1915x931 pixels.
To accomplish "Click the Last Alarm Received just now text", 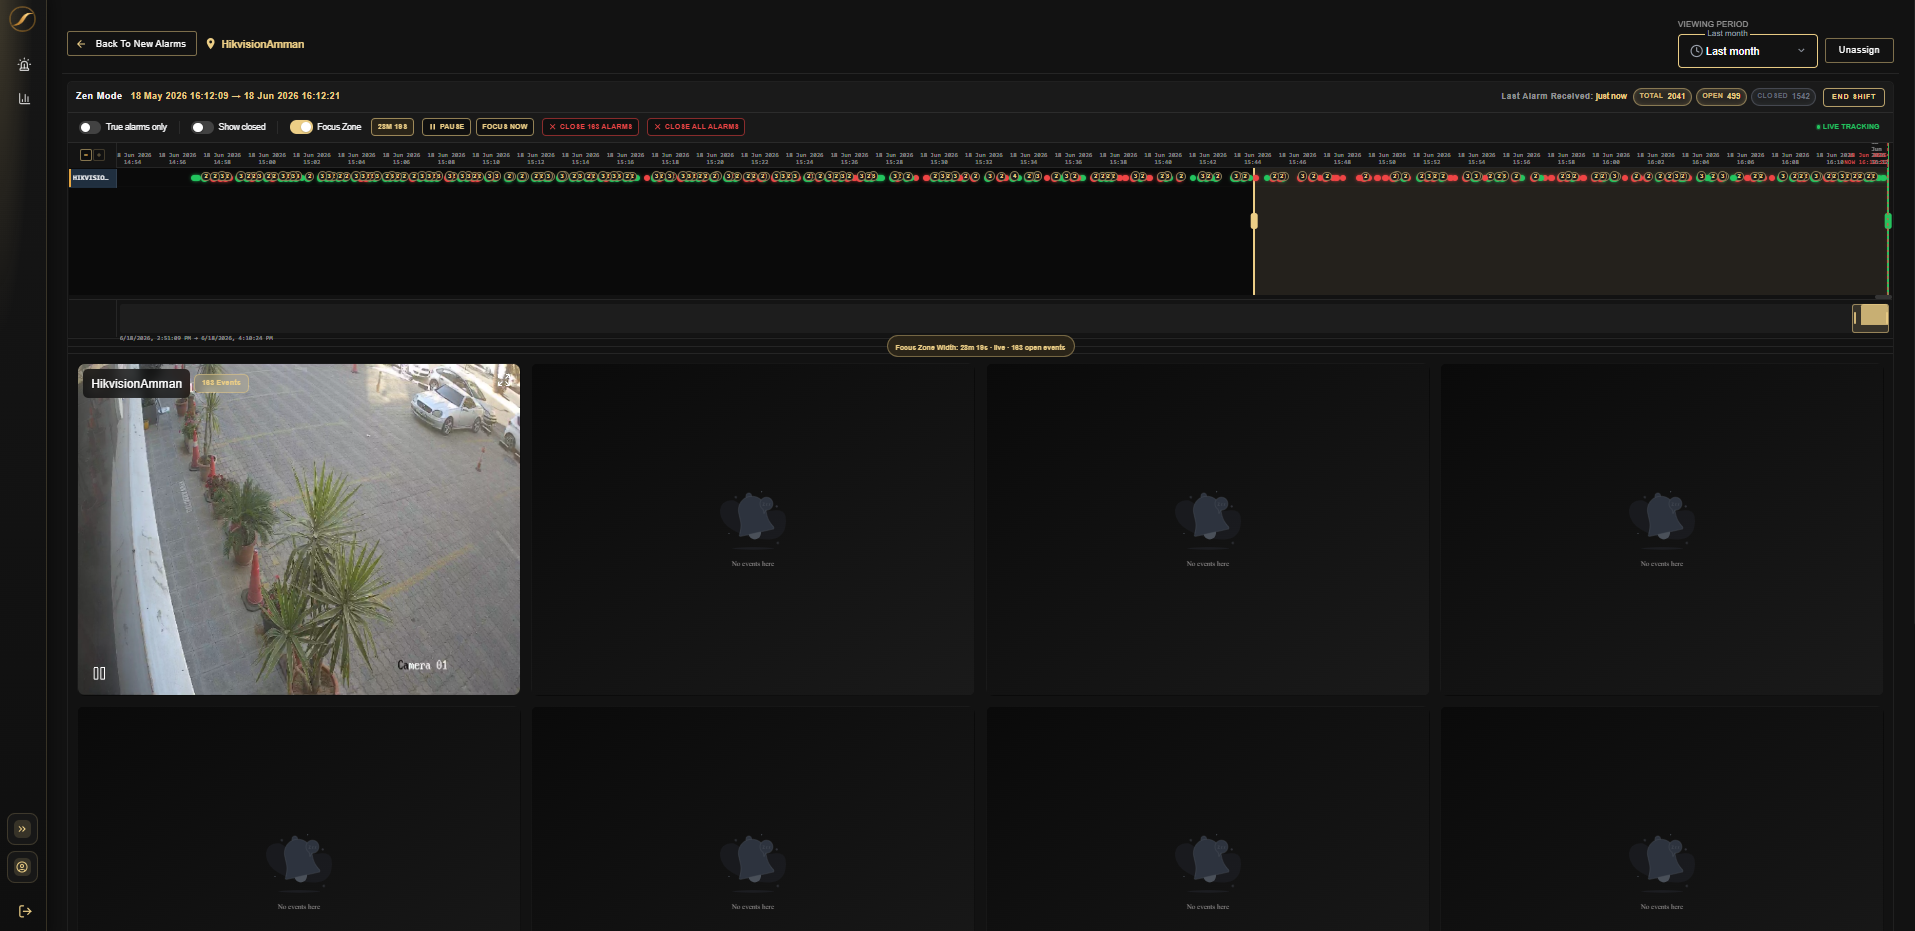I will tap(1564, 97).
